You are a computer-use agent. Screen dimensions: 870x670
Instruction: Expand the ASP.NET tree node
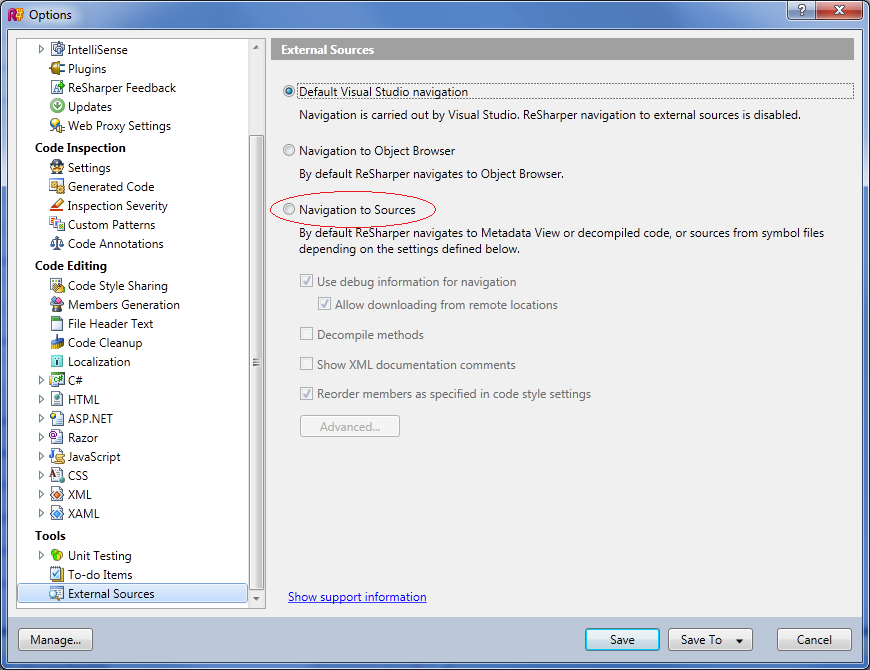coord(41,418)
